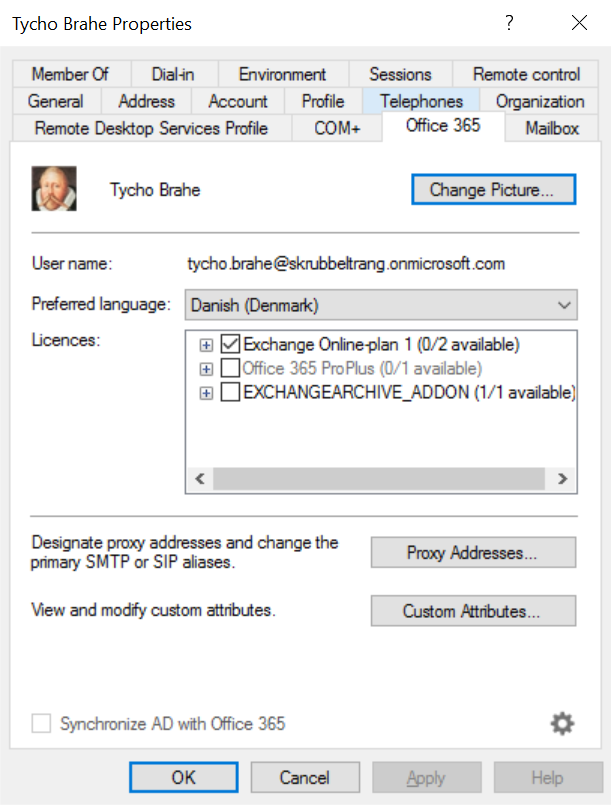
Task: Click the licences horizontal scrollbar track
Action: [379, 478]
